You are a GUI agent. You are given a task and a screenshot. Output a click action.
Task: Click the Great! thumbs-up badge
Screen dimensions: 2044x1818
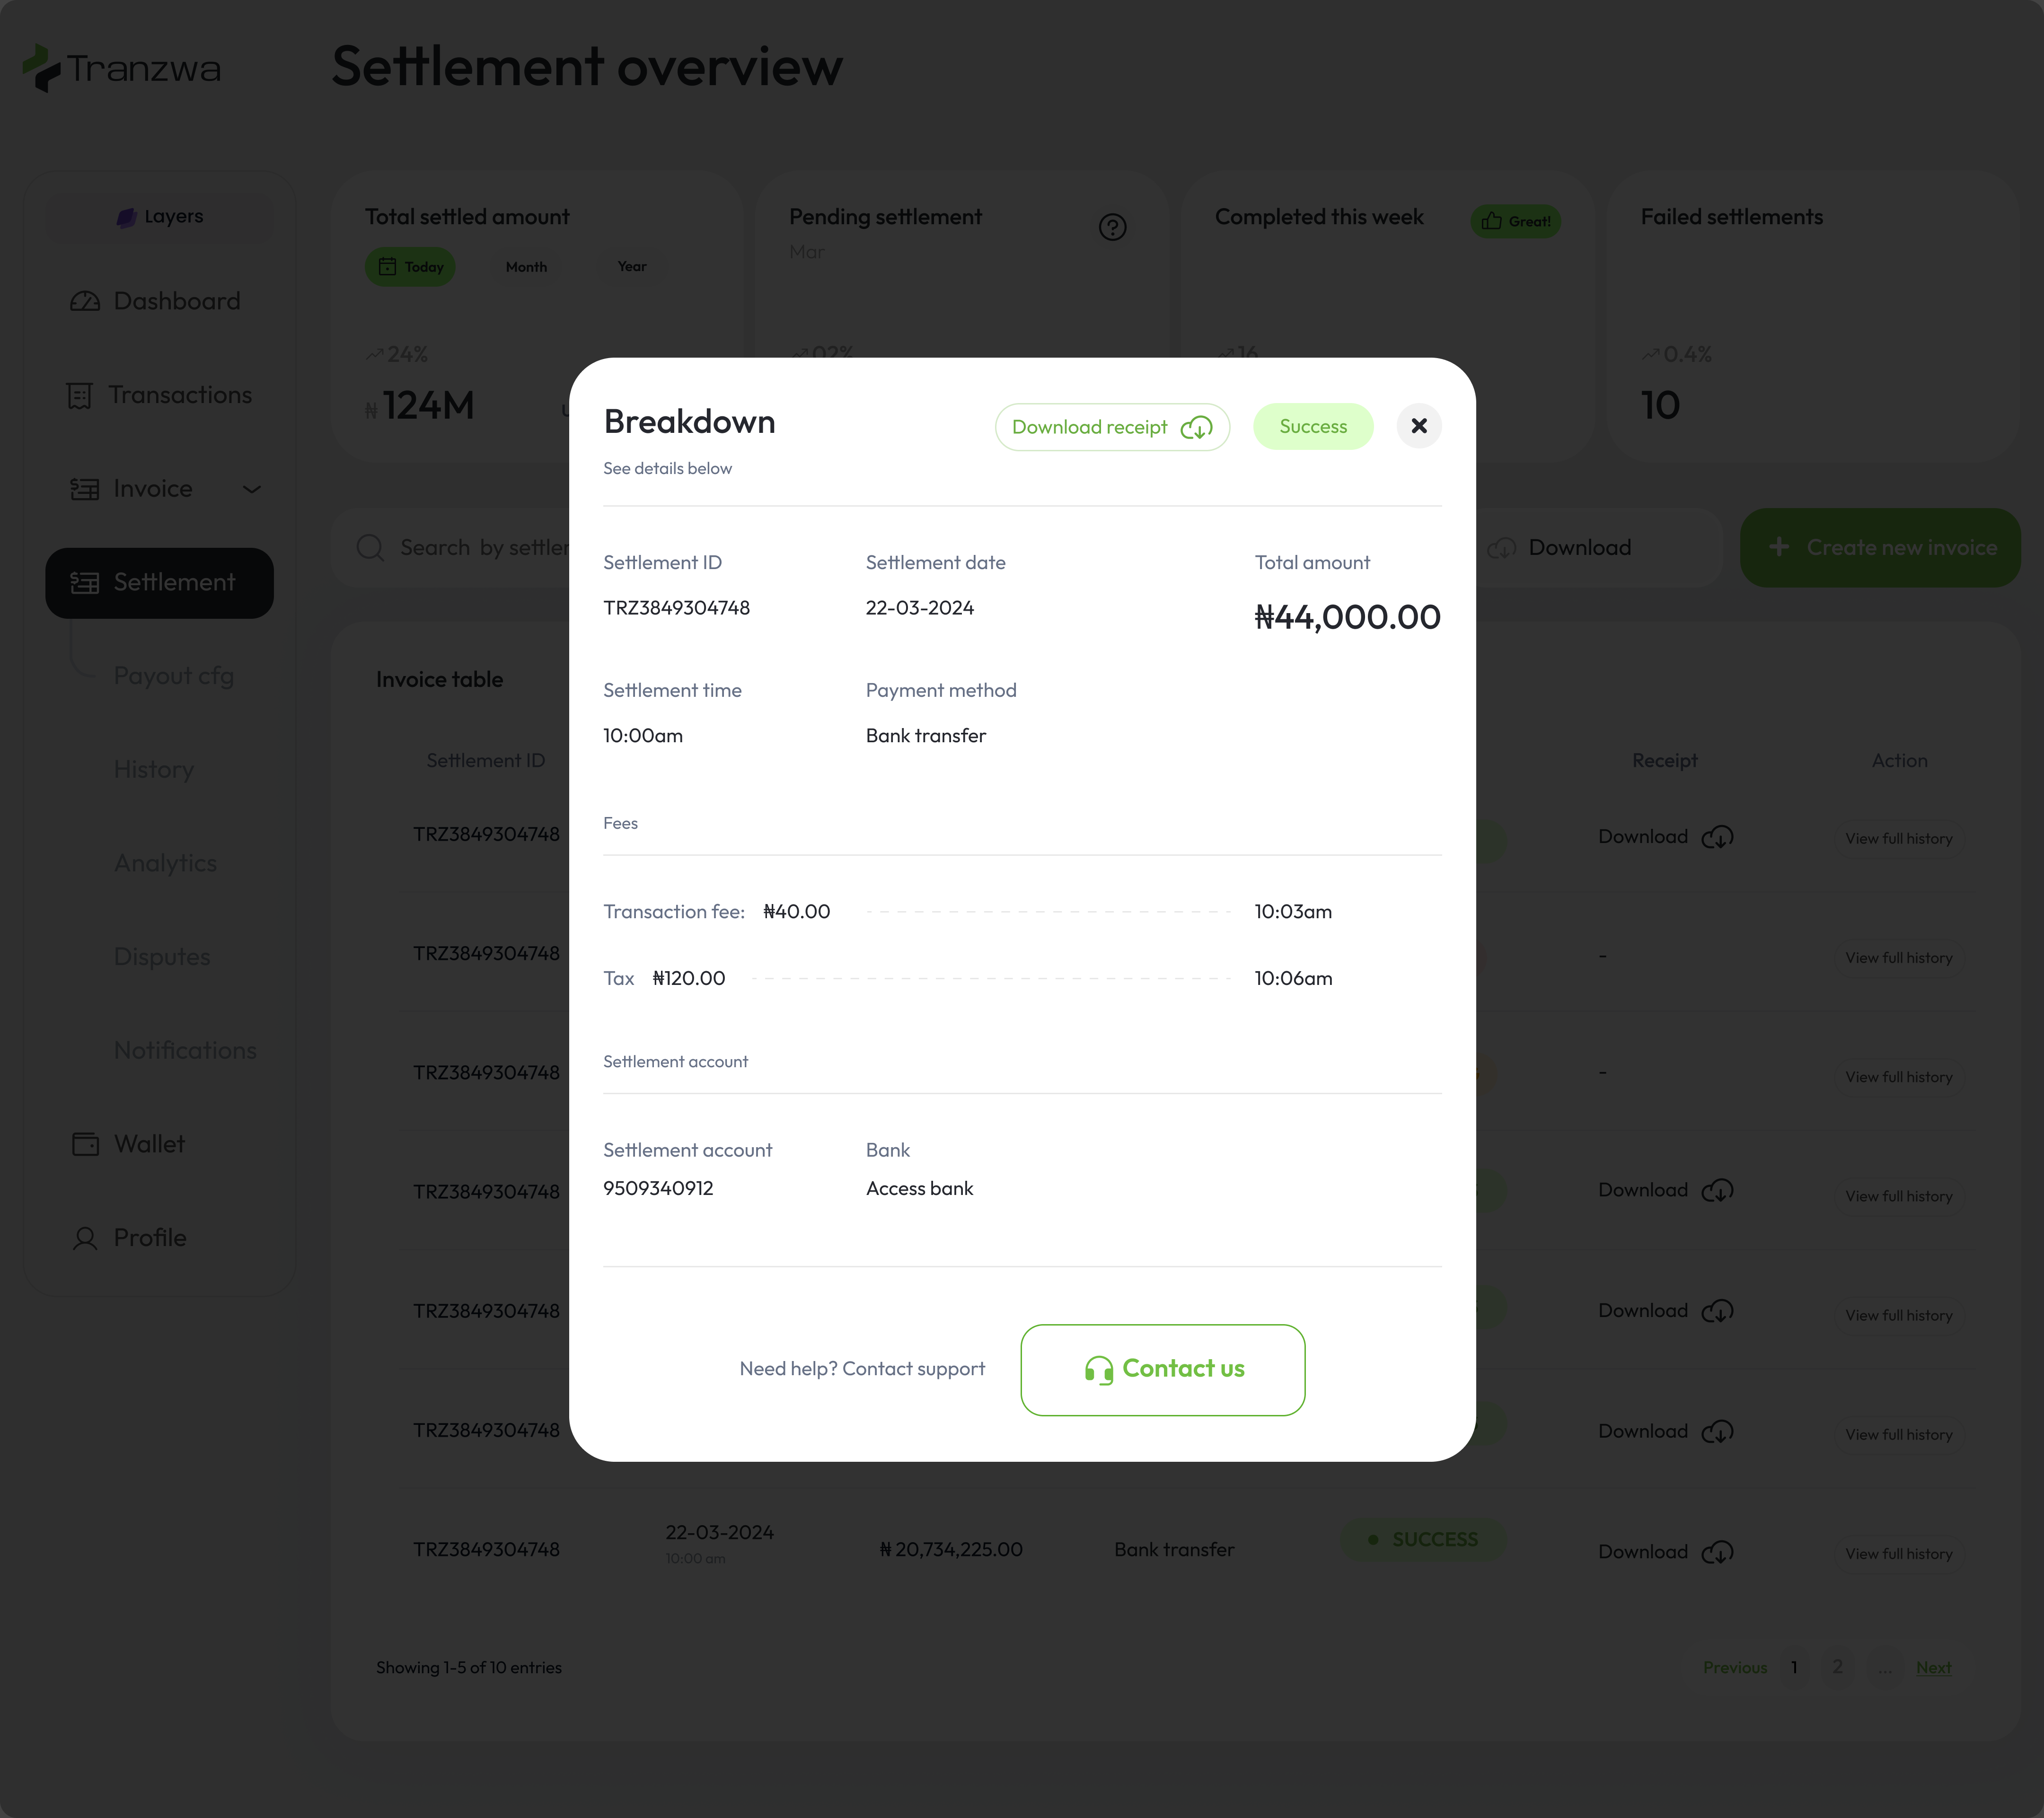pos(1515,221)
